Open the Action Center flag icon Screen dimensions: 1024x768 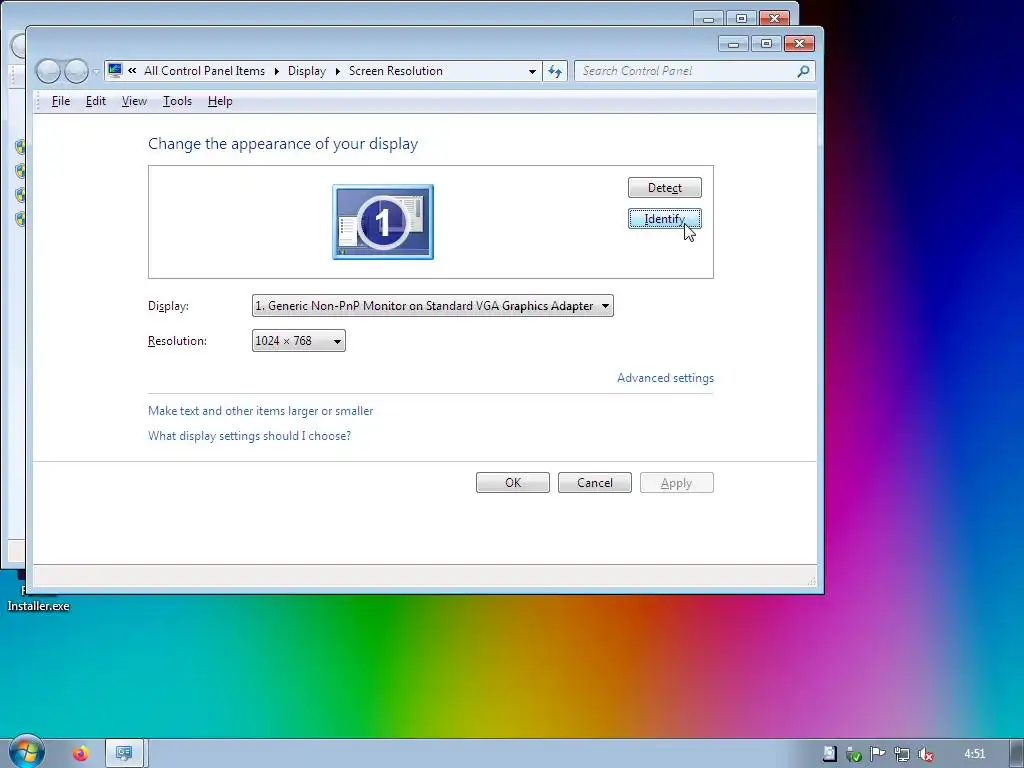[x=877, y=754]
